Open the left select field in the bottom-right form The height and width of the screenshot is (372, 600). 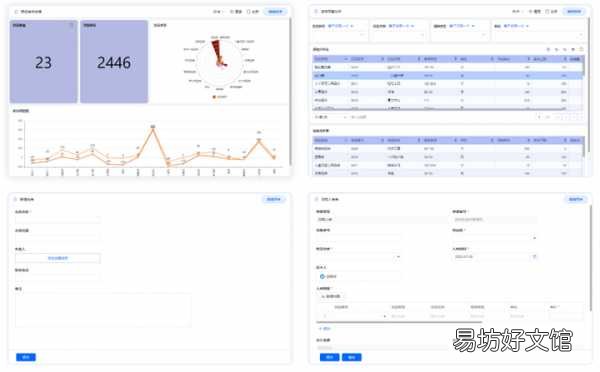[359, 257]
